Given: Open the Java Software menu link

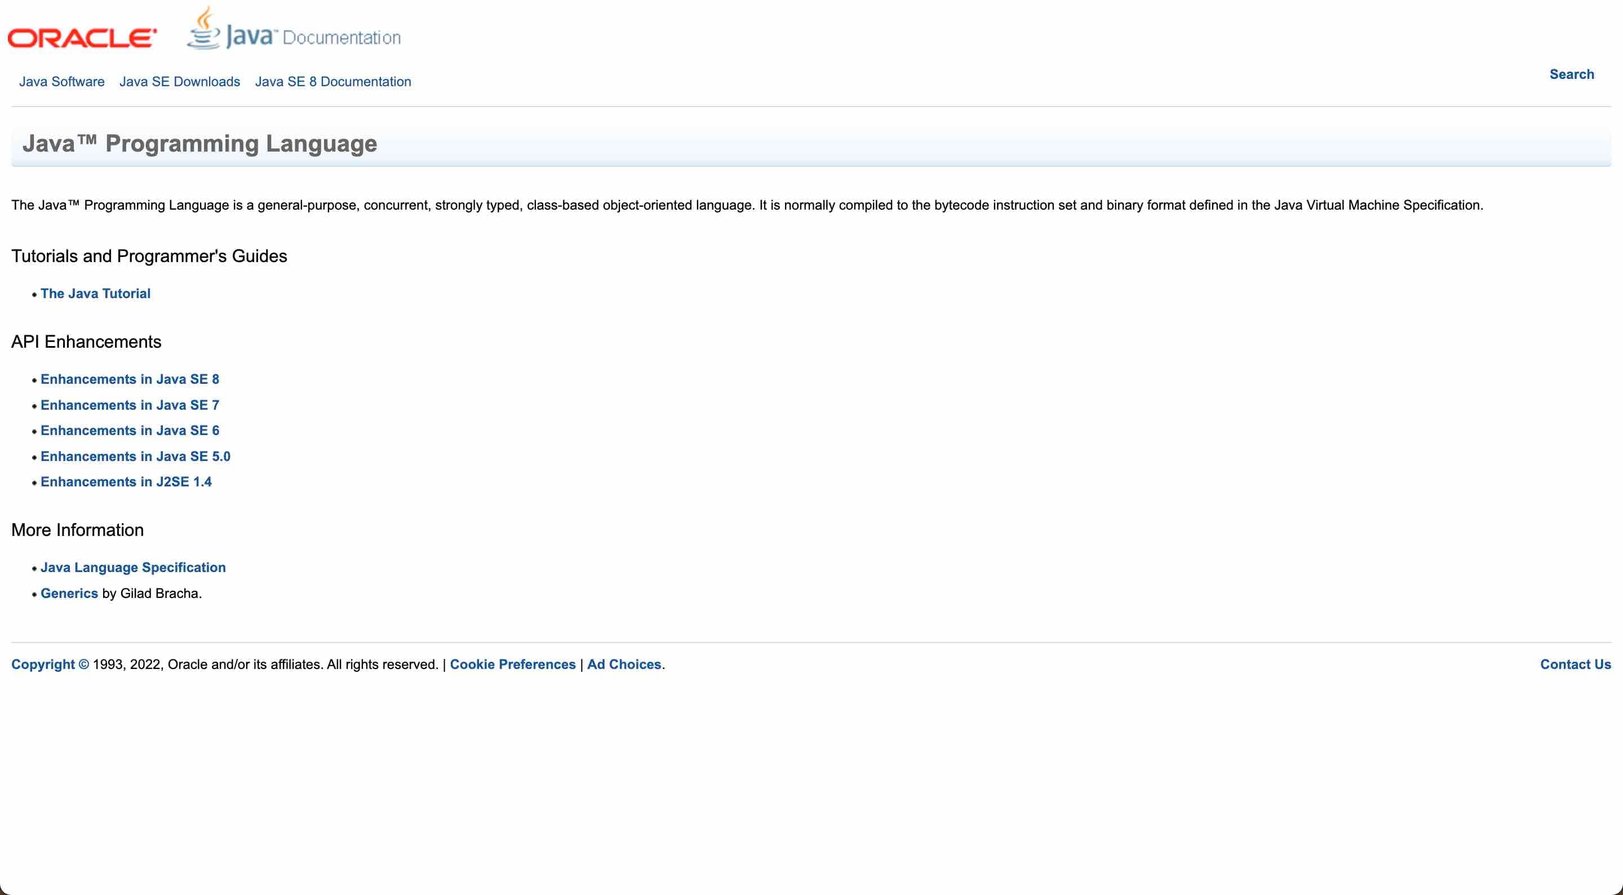Looking at the screenshot, I should coord(62,82).
